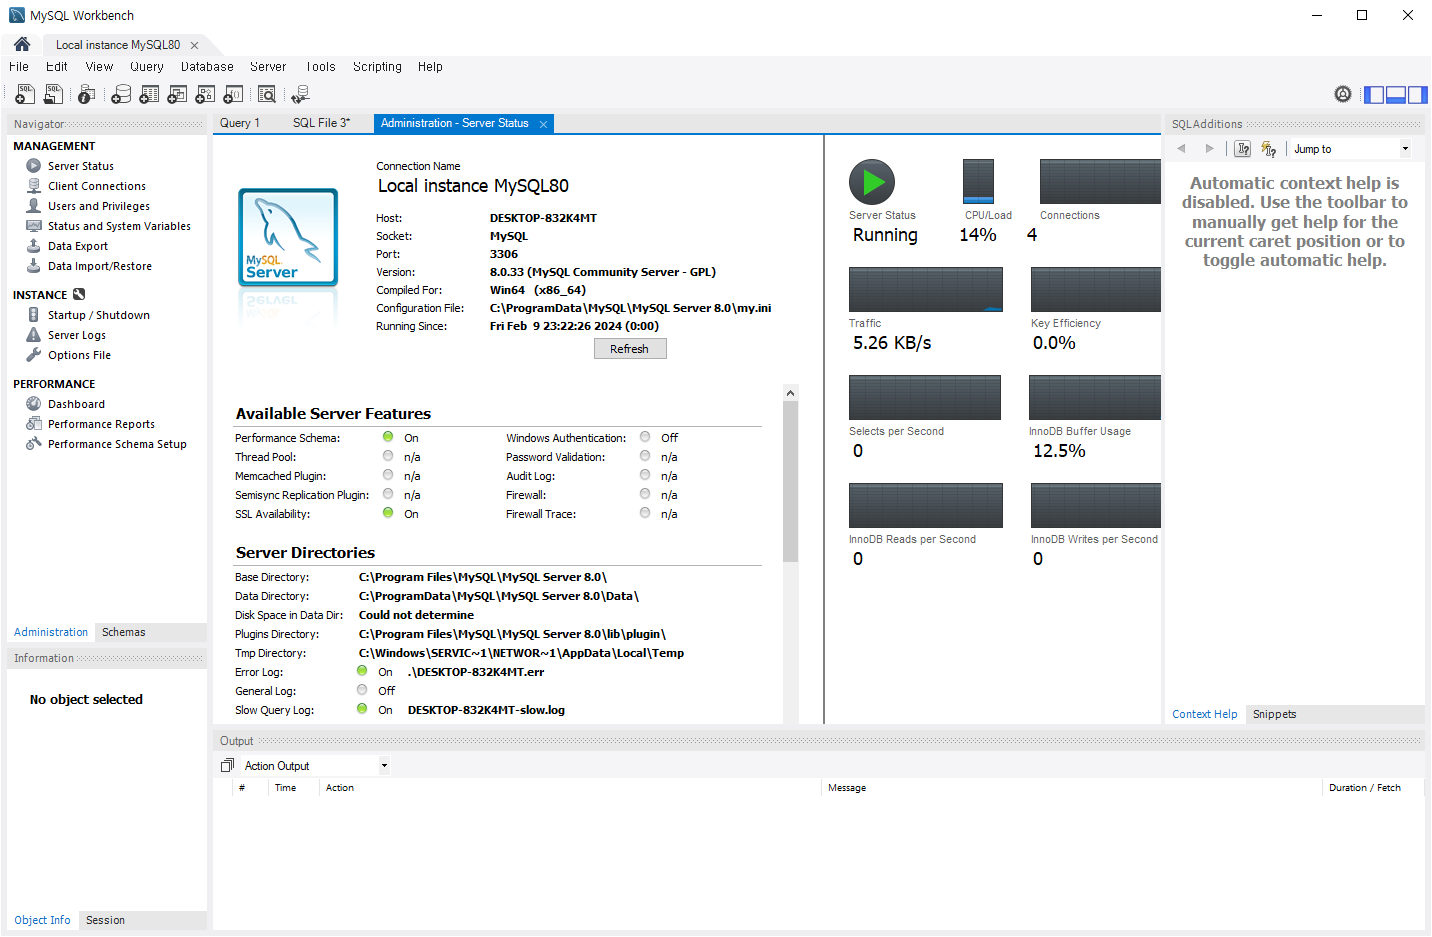Open Server Status in Navigator
This screenshot has height=937, width=1432.
81,166
